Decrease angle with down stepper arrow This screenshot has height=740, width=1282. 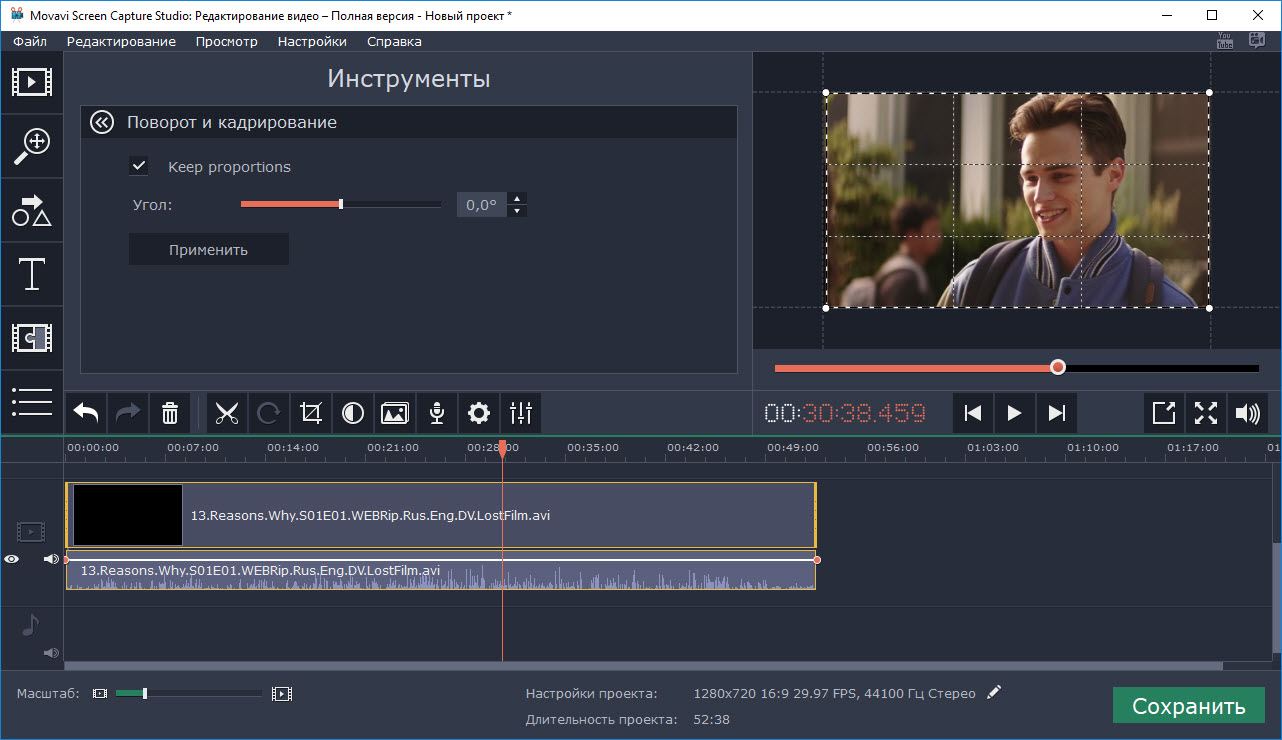517,211
